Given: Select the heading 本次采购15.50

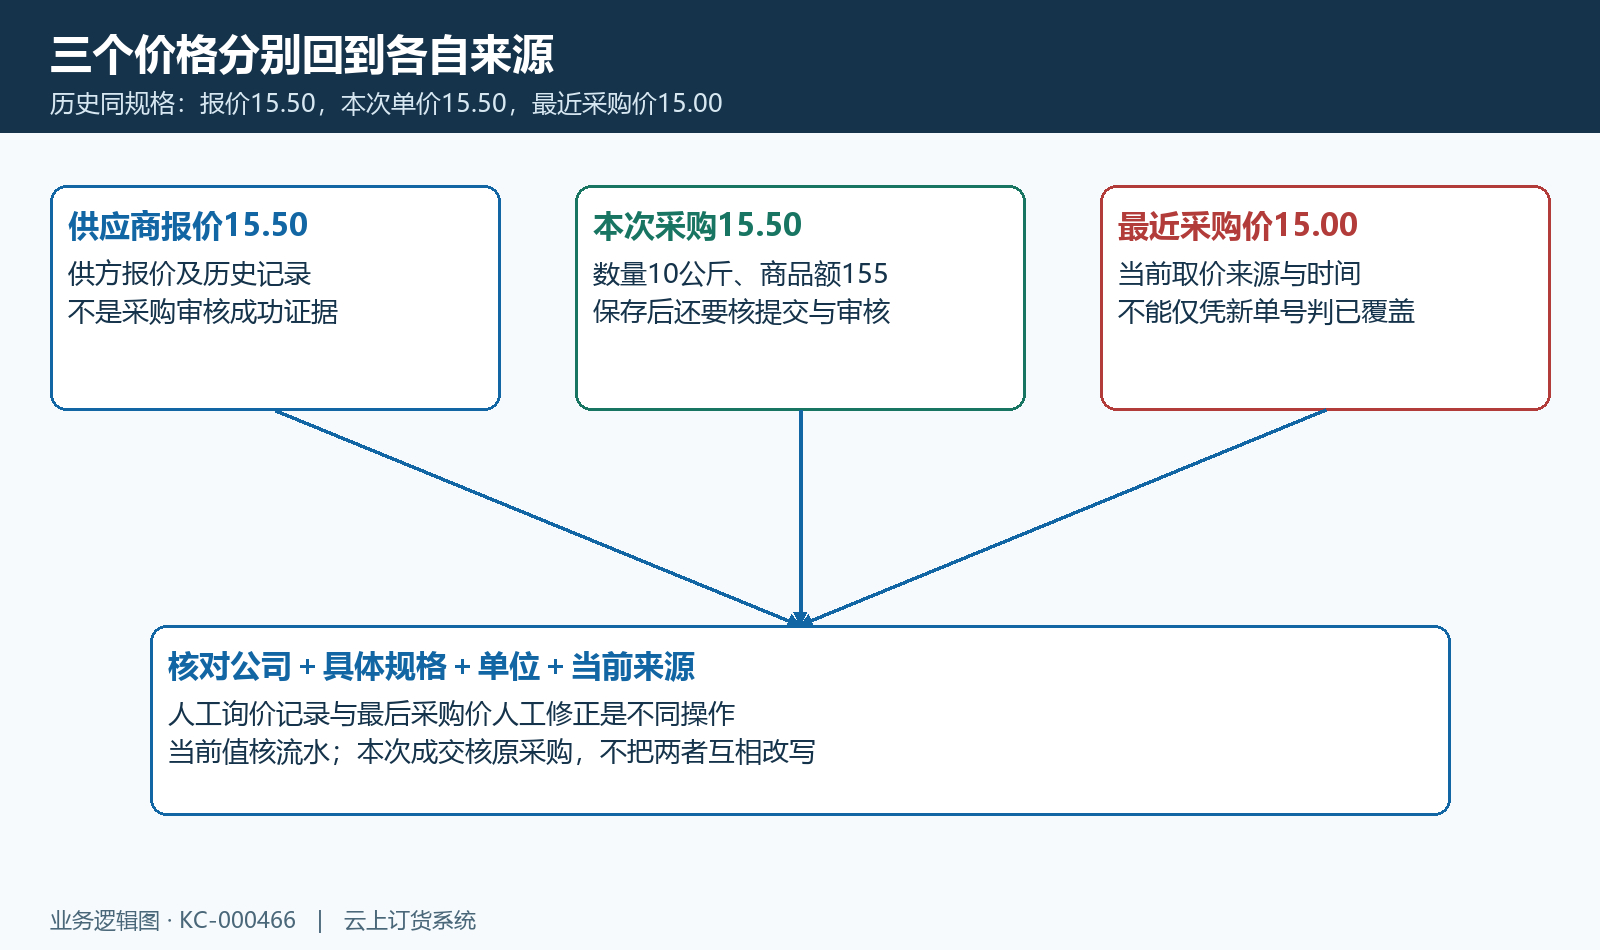Looking at the screenshot, I should tap(697, 226).
